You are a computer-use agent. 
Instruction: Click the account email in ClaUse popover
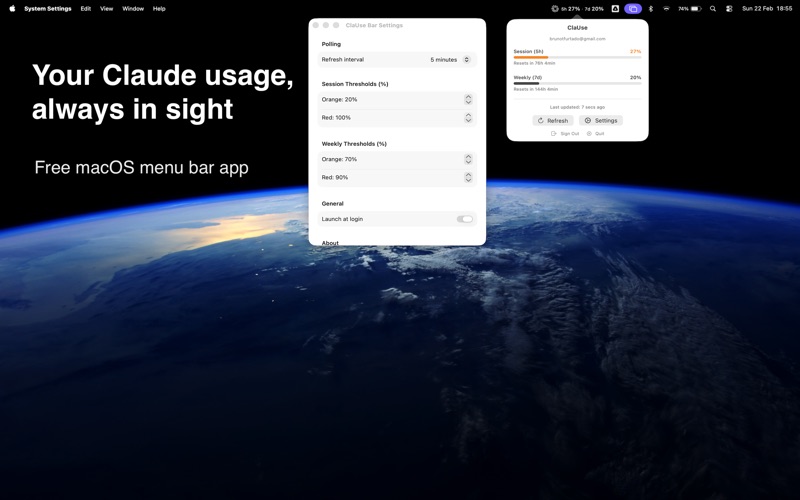tap(577, 39)
